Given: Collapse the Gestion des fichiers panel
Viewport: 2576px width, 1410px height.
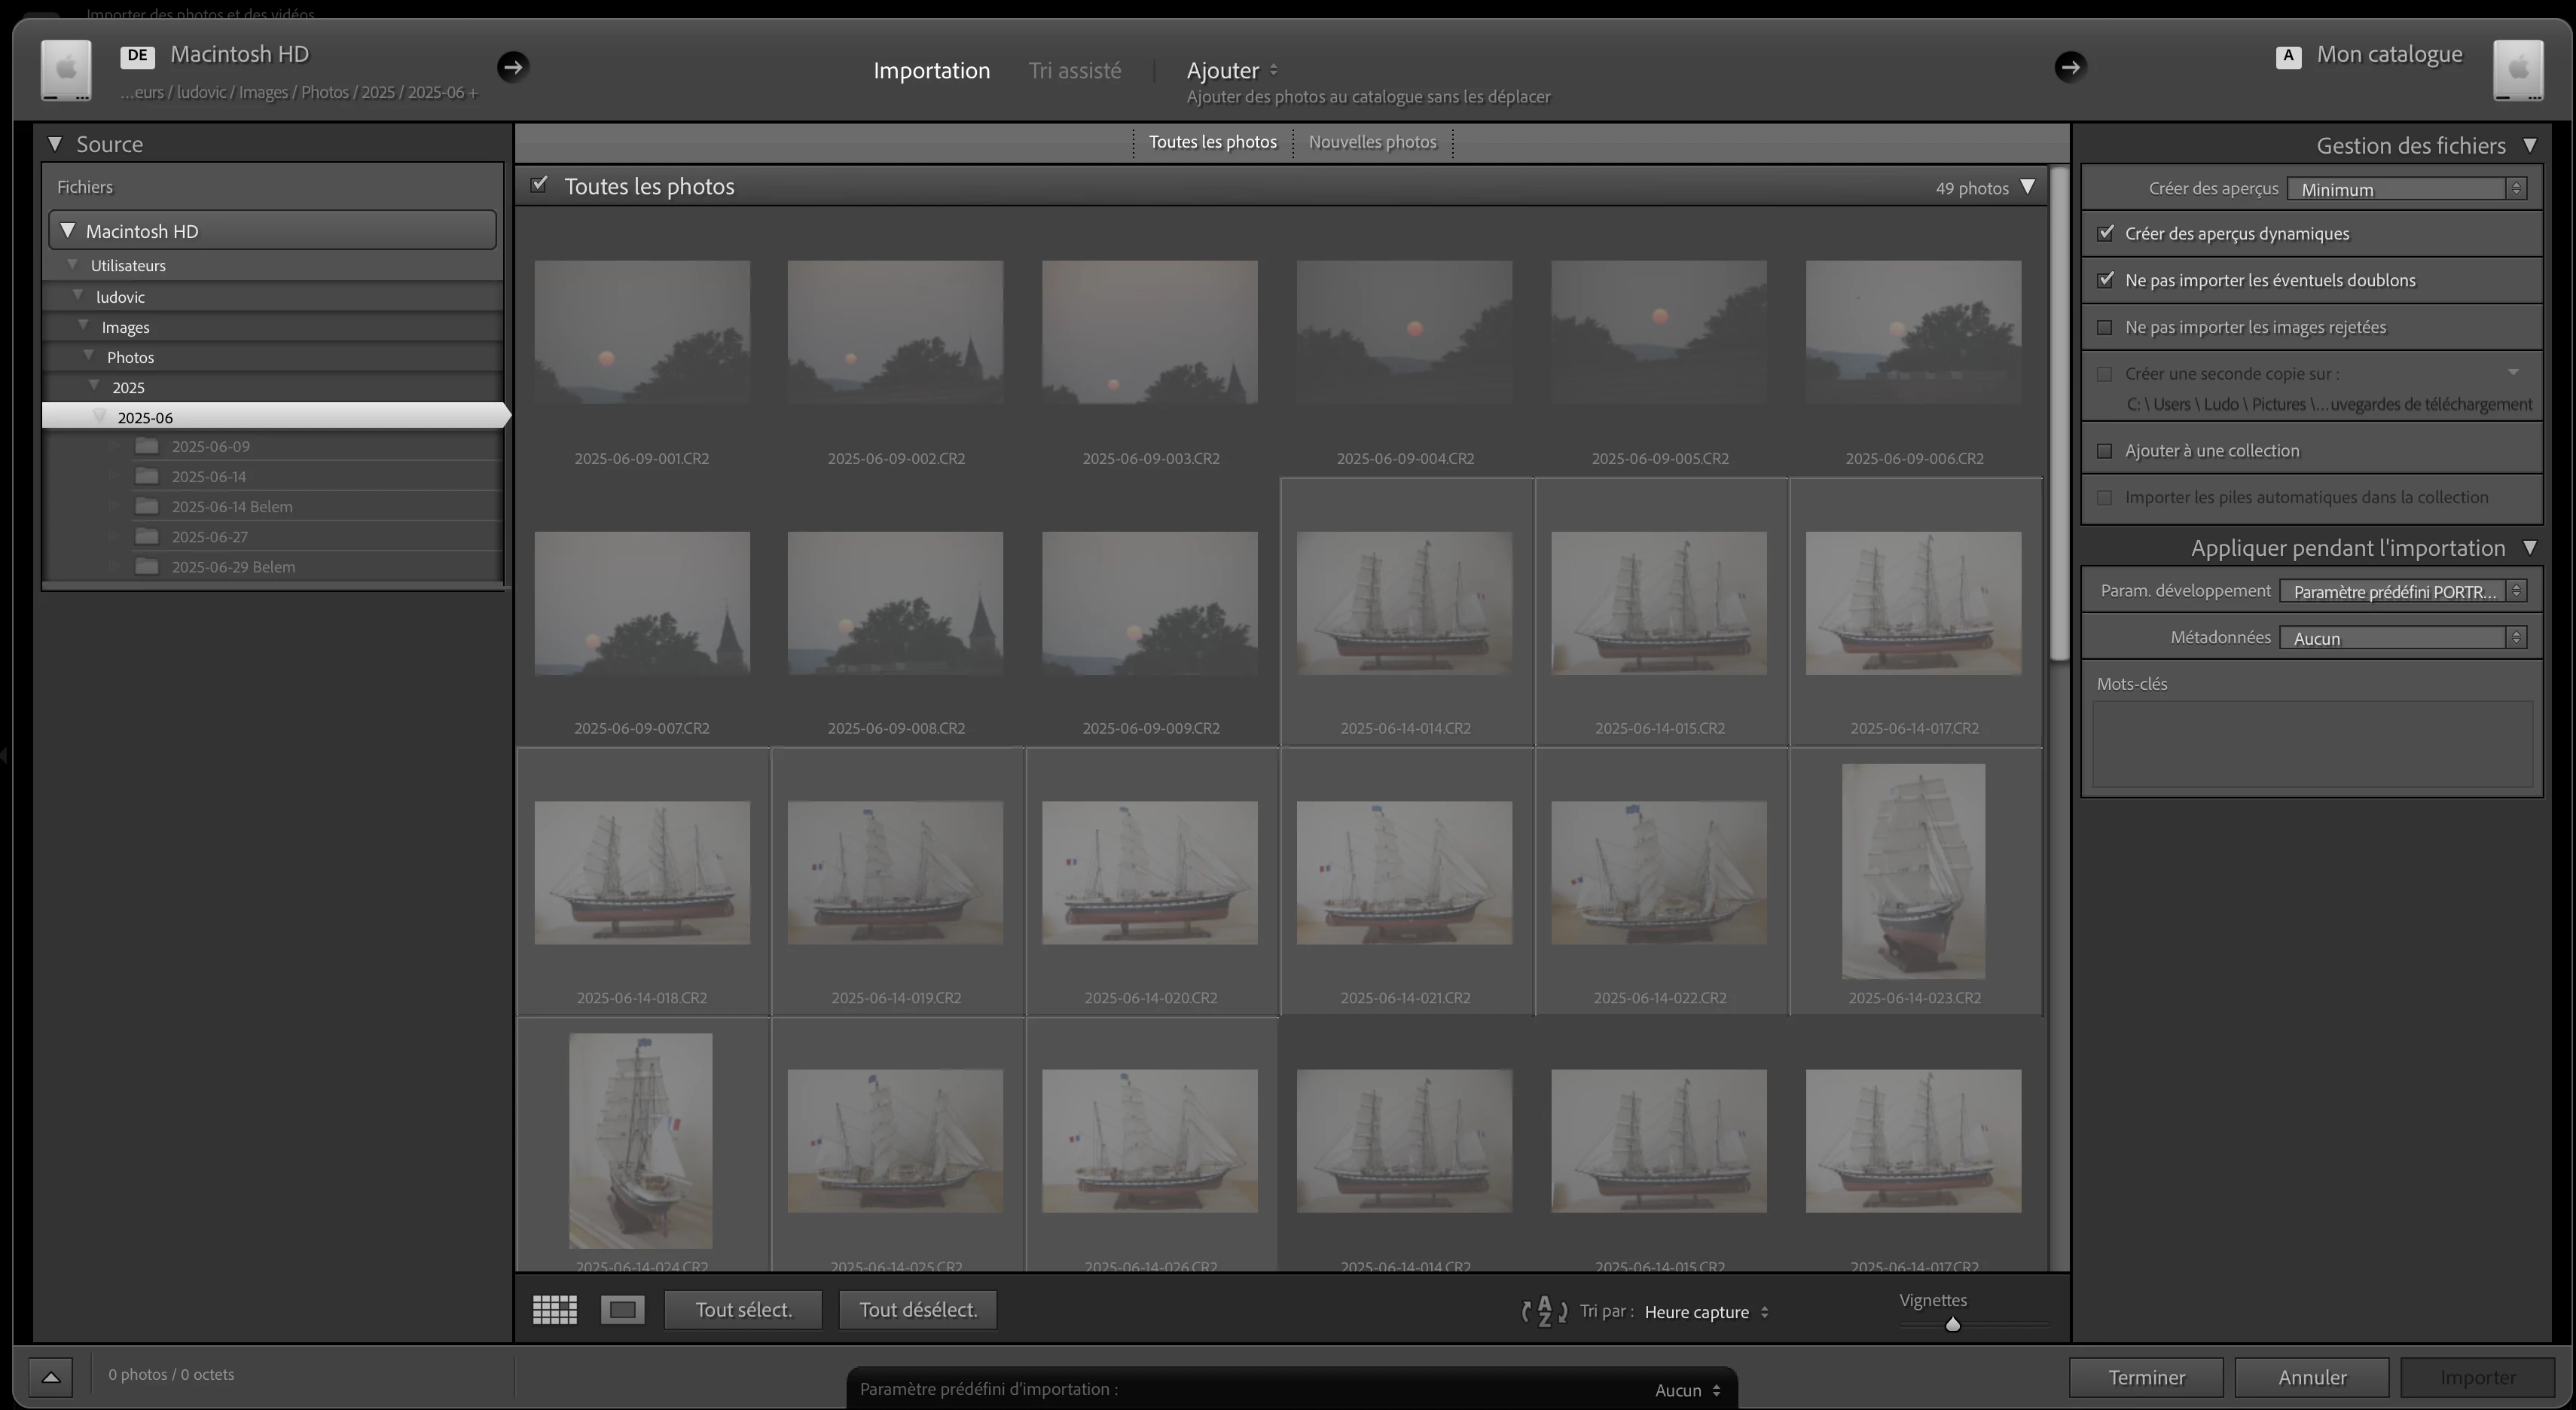Looking at the screenshot, I should (2530, 145).
